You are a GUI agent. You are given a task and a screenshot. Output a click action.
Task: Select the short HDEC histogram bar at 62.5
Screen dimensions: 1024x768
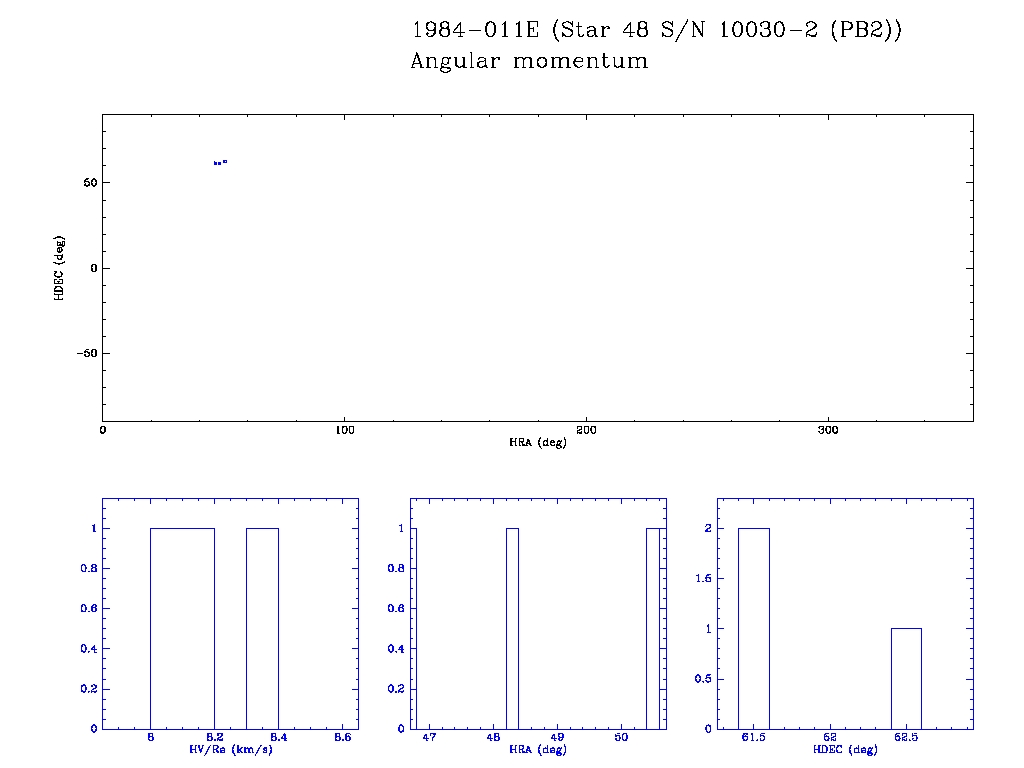coord(906,678)
